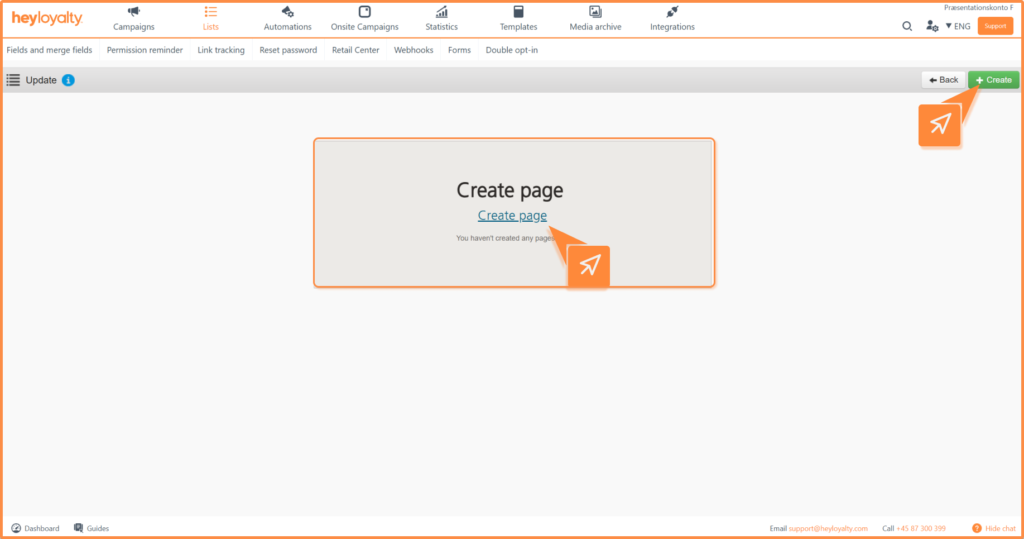Click the blue info icon beside Update
1024x539 pixels.
68,80
